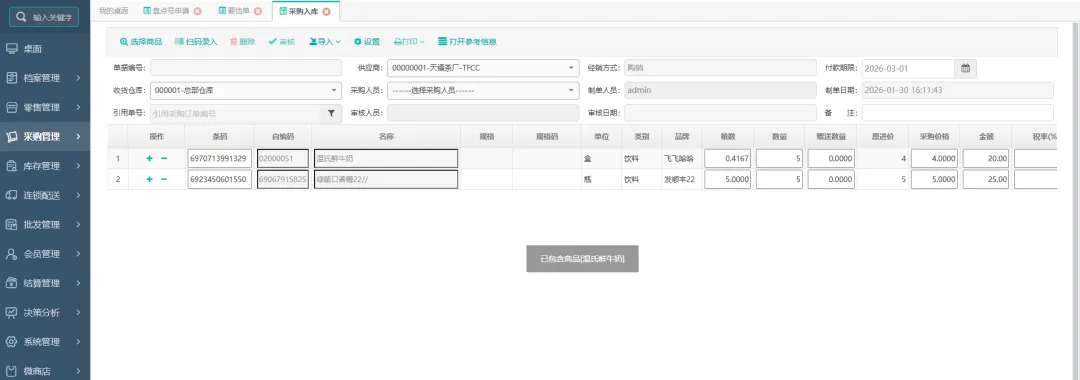Screen dimensions: 1080x380
Task: Click barcode field 6970713991329
Action: (220, 159)
